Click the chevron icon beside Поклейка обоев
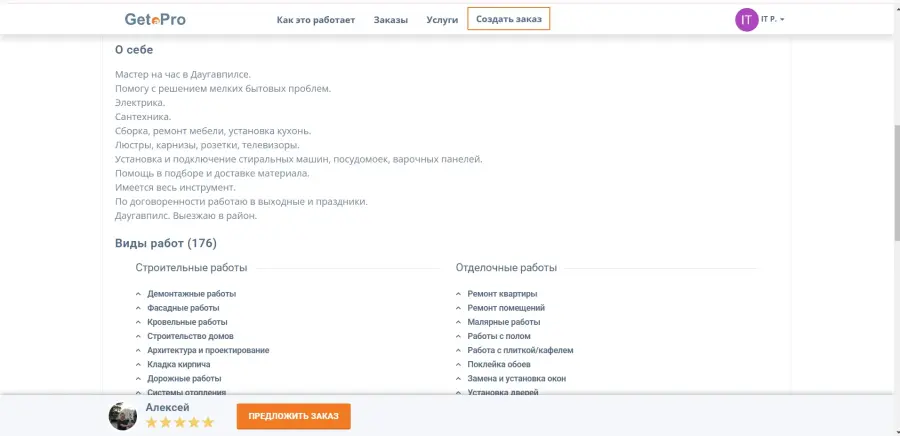The height and width of the screenshot is (436, 900). 458,364
